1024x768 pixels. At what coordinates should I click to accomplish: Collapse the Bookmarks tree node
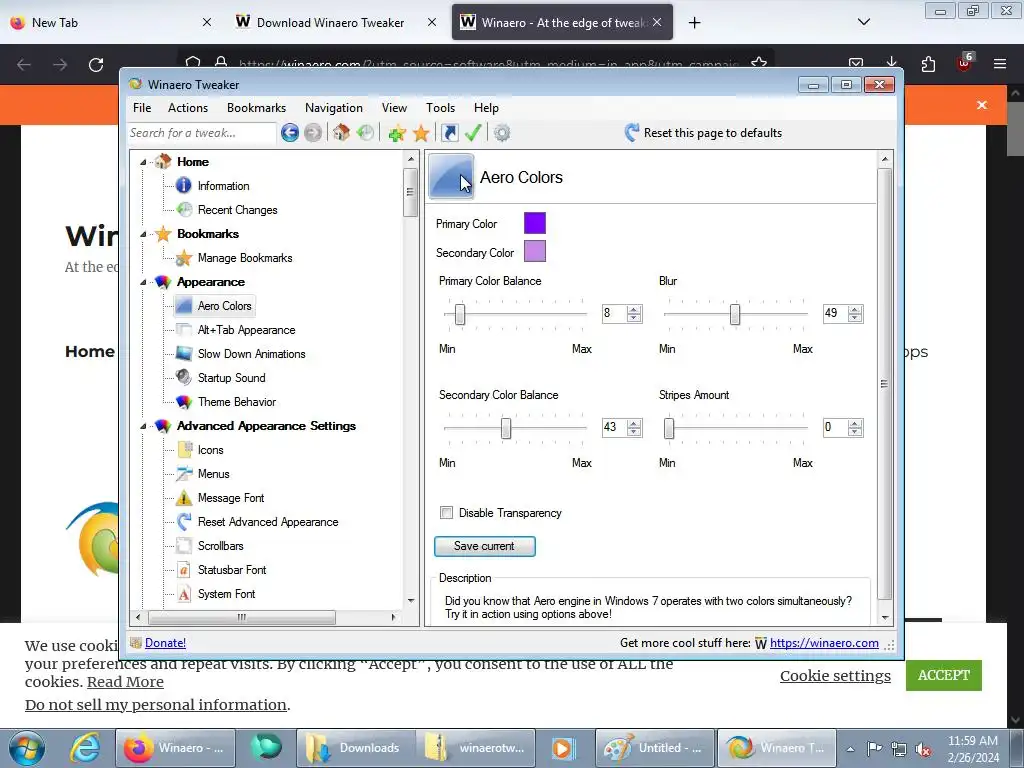point(143,234)
